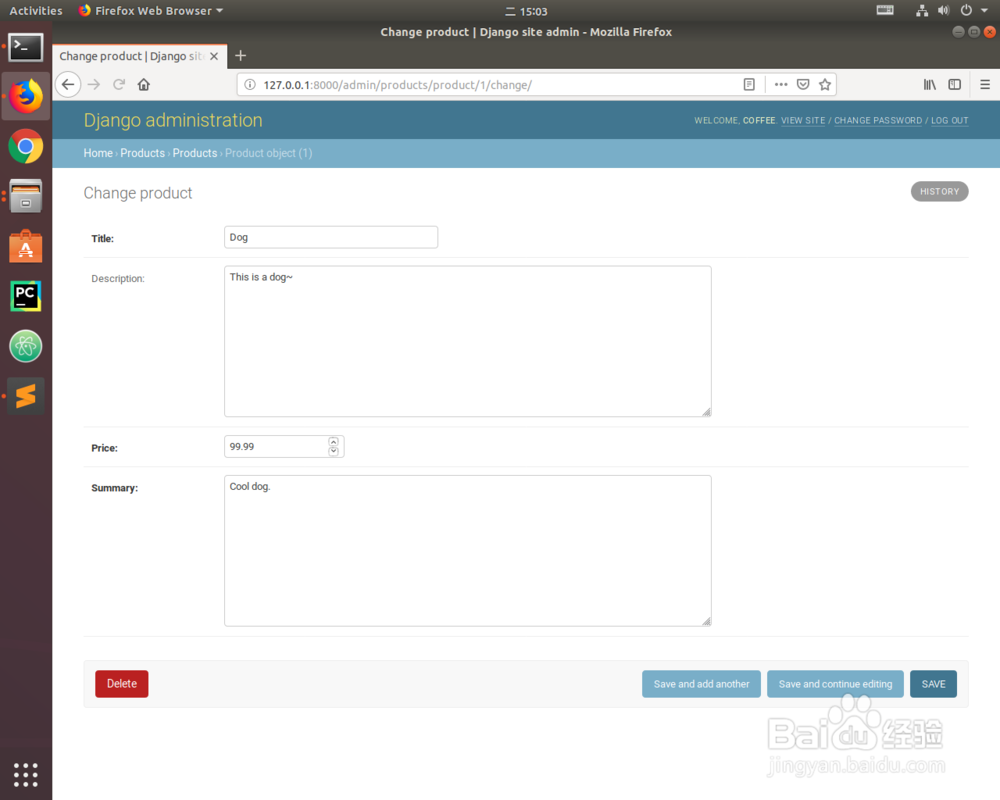Decrease the Price value with down arrow

point(334,451)
